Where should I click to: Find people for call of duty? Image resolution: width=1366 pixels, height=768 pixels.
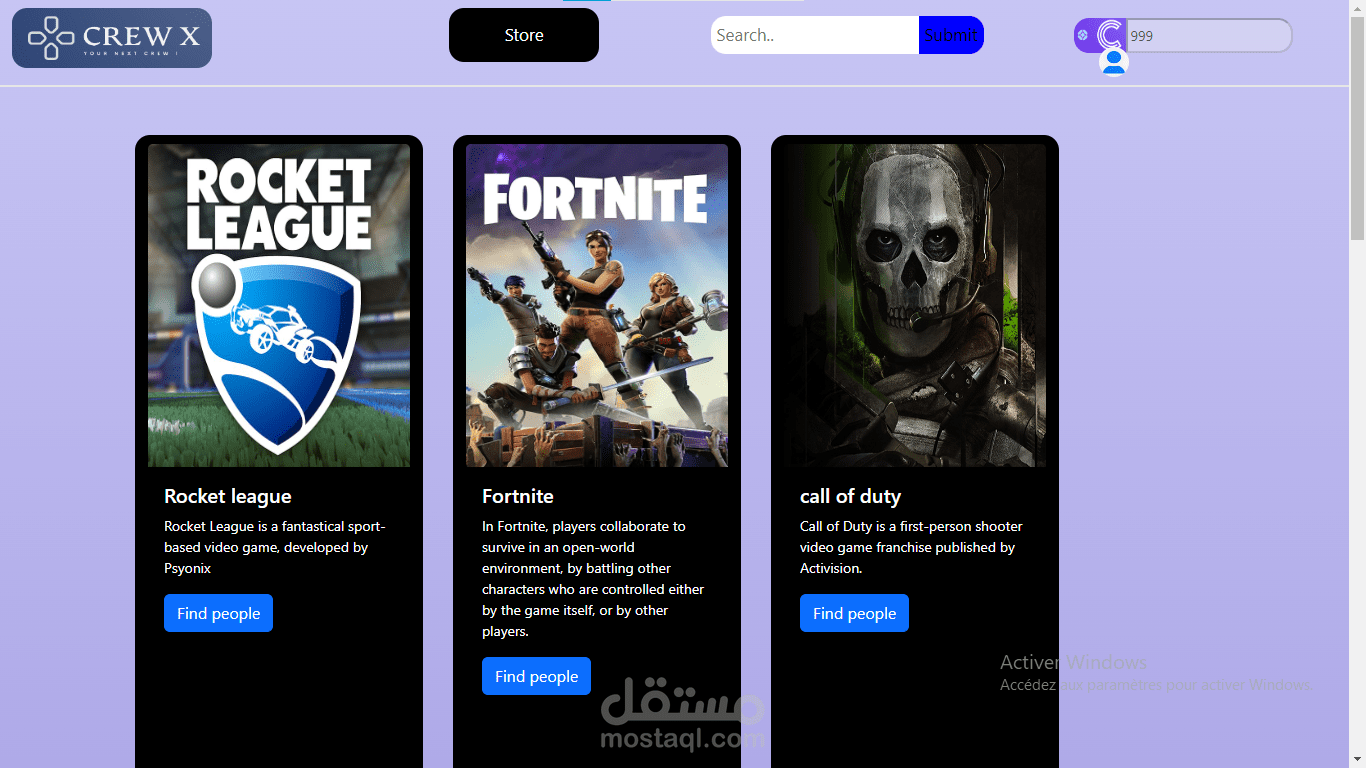pyautogui.click(x=854, y=613)
